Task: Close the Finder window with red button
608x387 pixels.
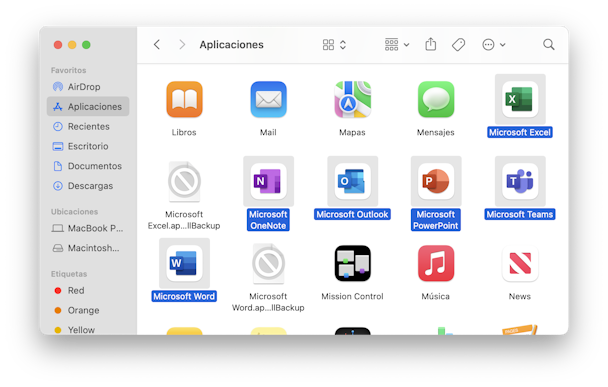Action: (58, 45)
